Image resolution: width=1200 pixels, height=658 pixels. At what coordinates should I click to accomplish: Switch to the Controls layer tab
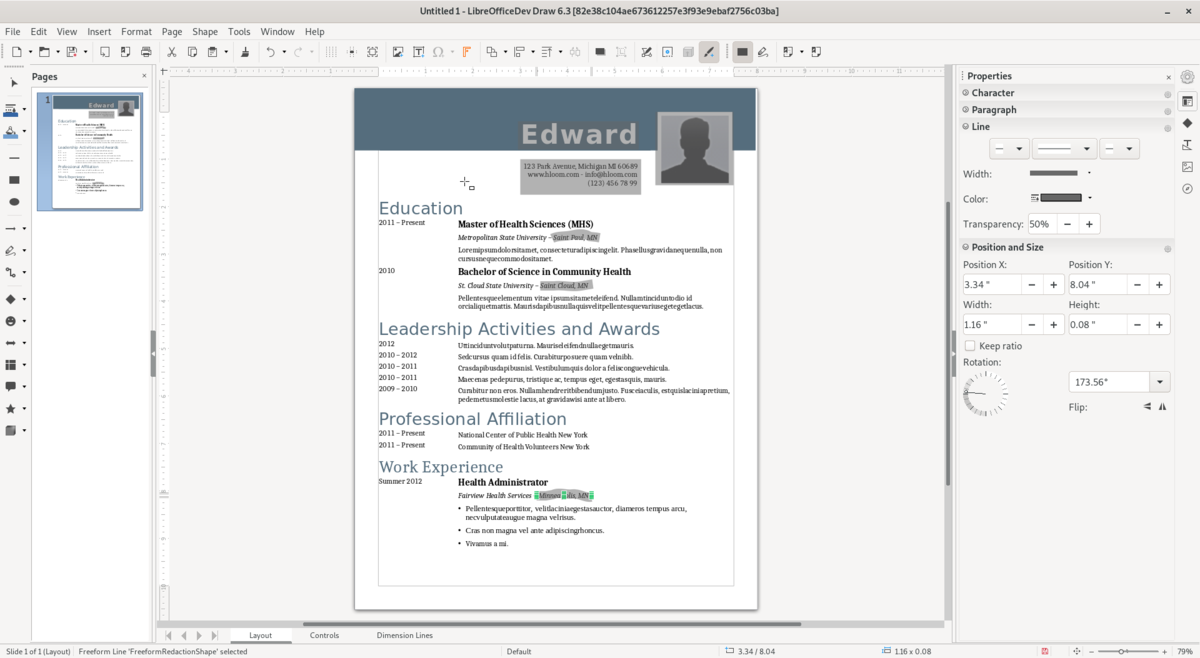coord(324,635)
